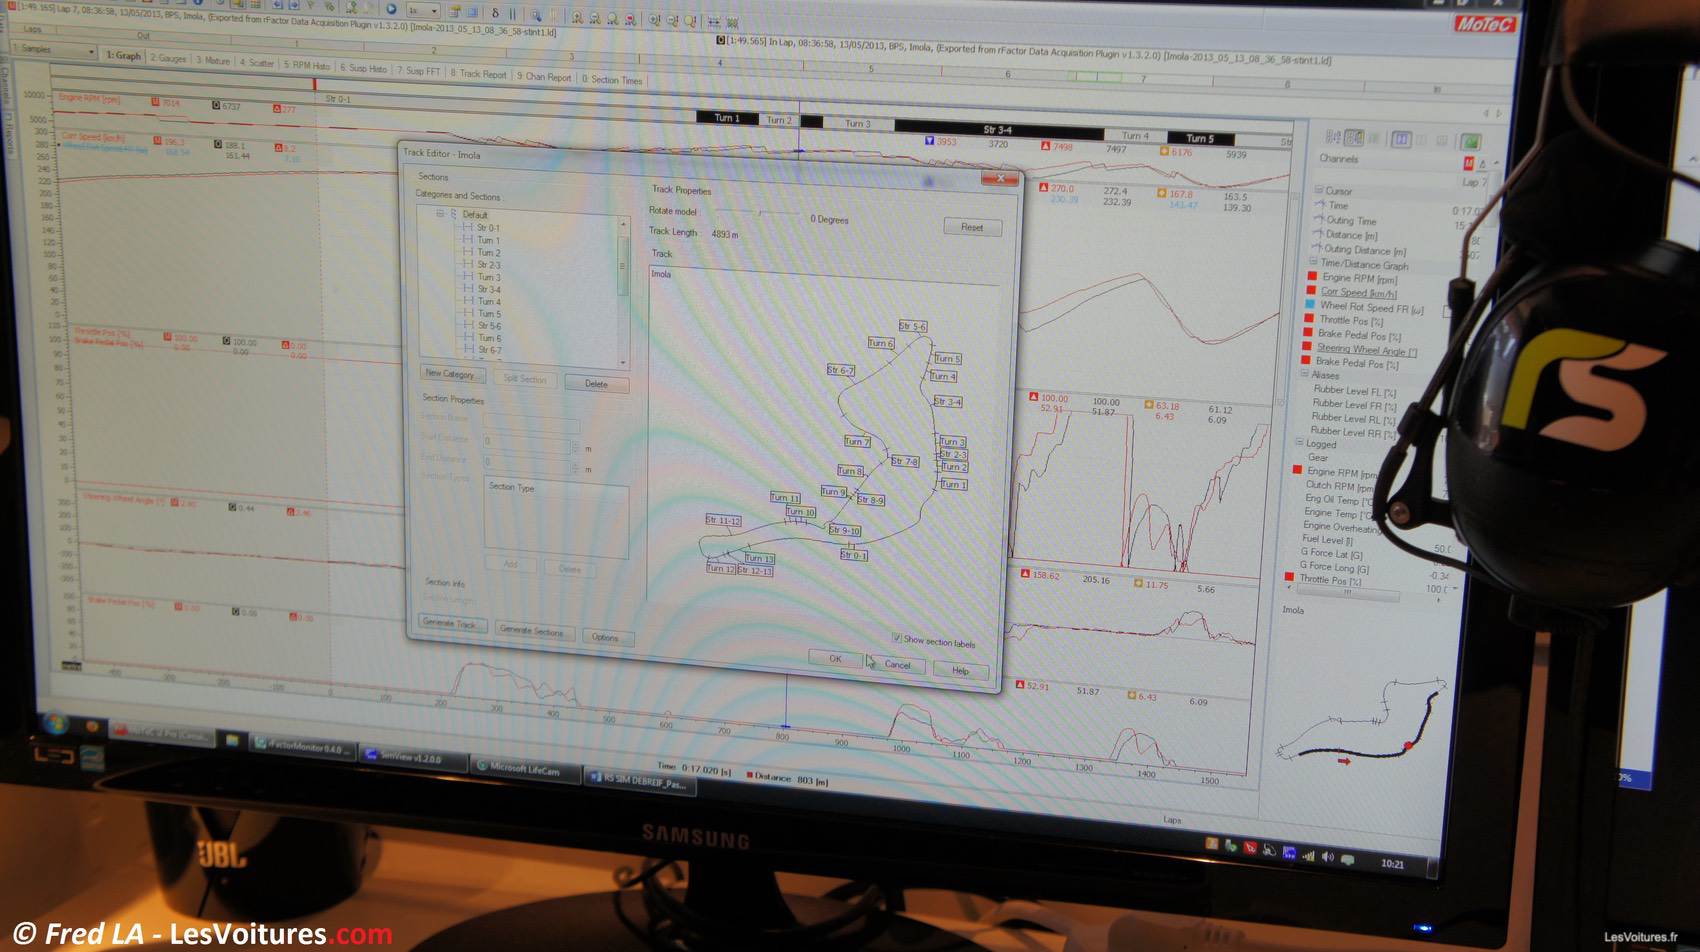
Task: Click the Reset button in Track Properties
Action: (x=972, y=227)
